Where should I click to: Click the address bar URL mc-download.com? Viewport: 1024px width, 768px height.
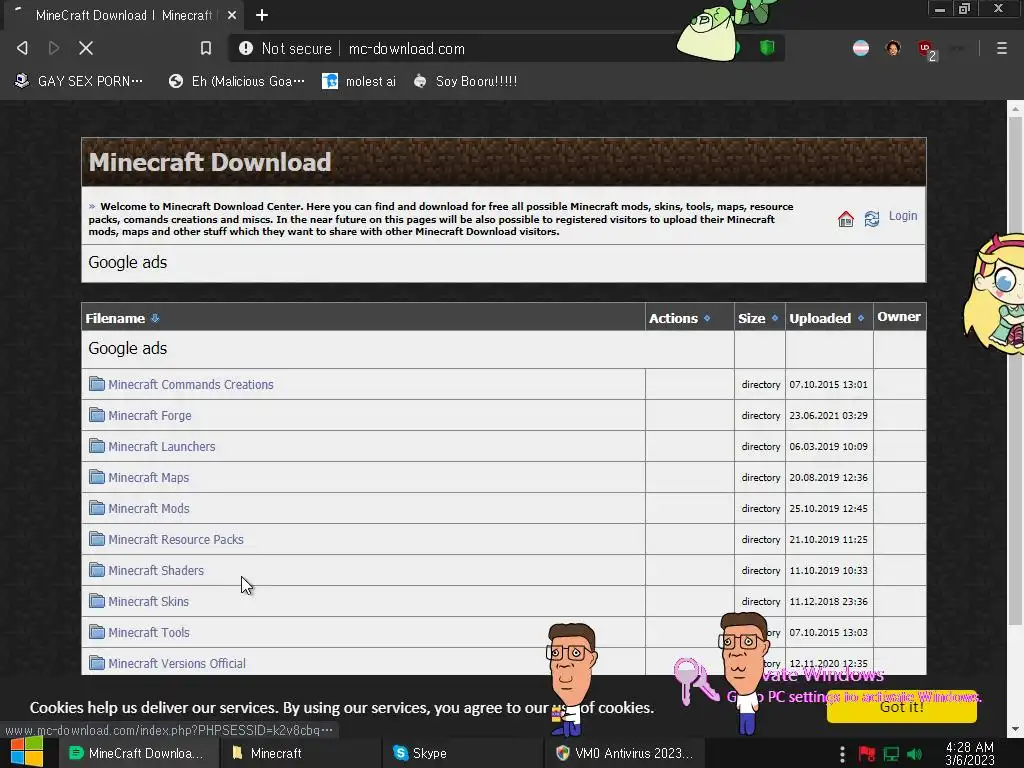coord(406,48)
